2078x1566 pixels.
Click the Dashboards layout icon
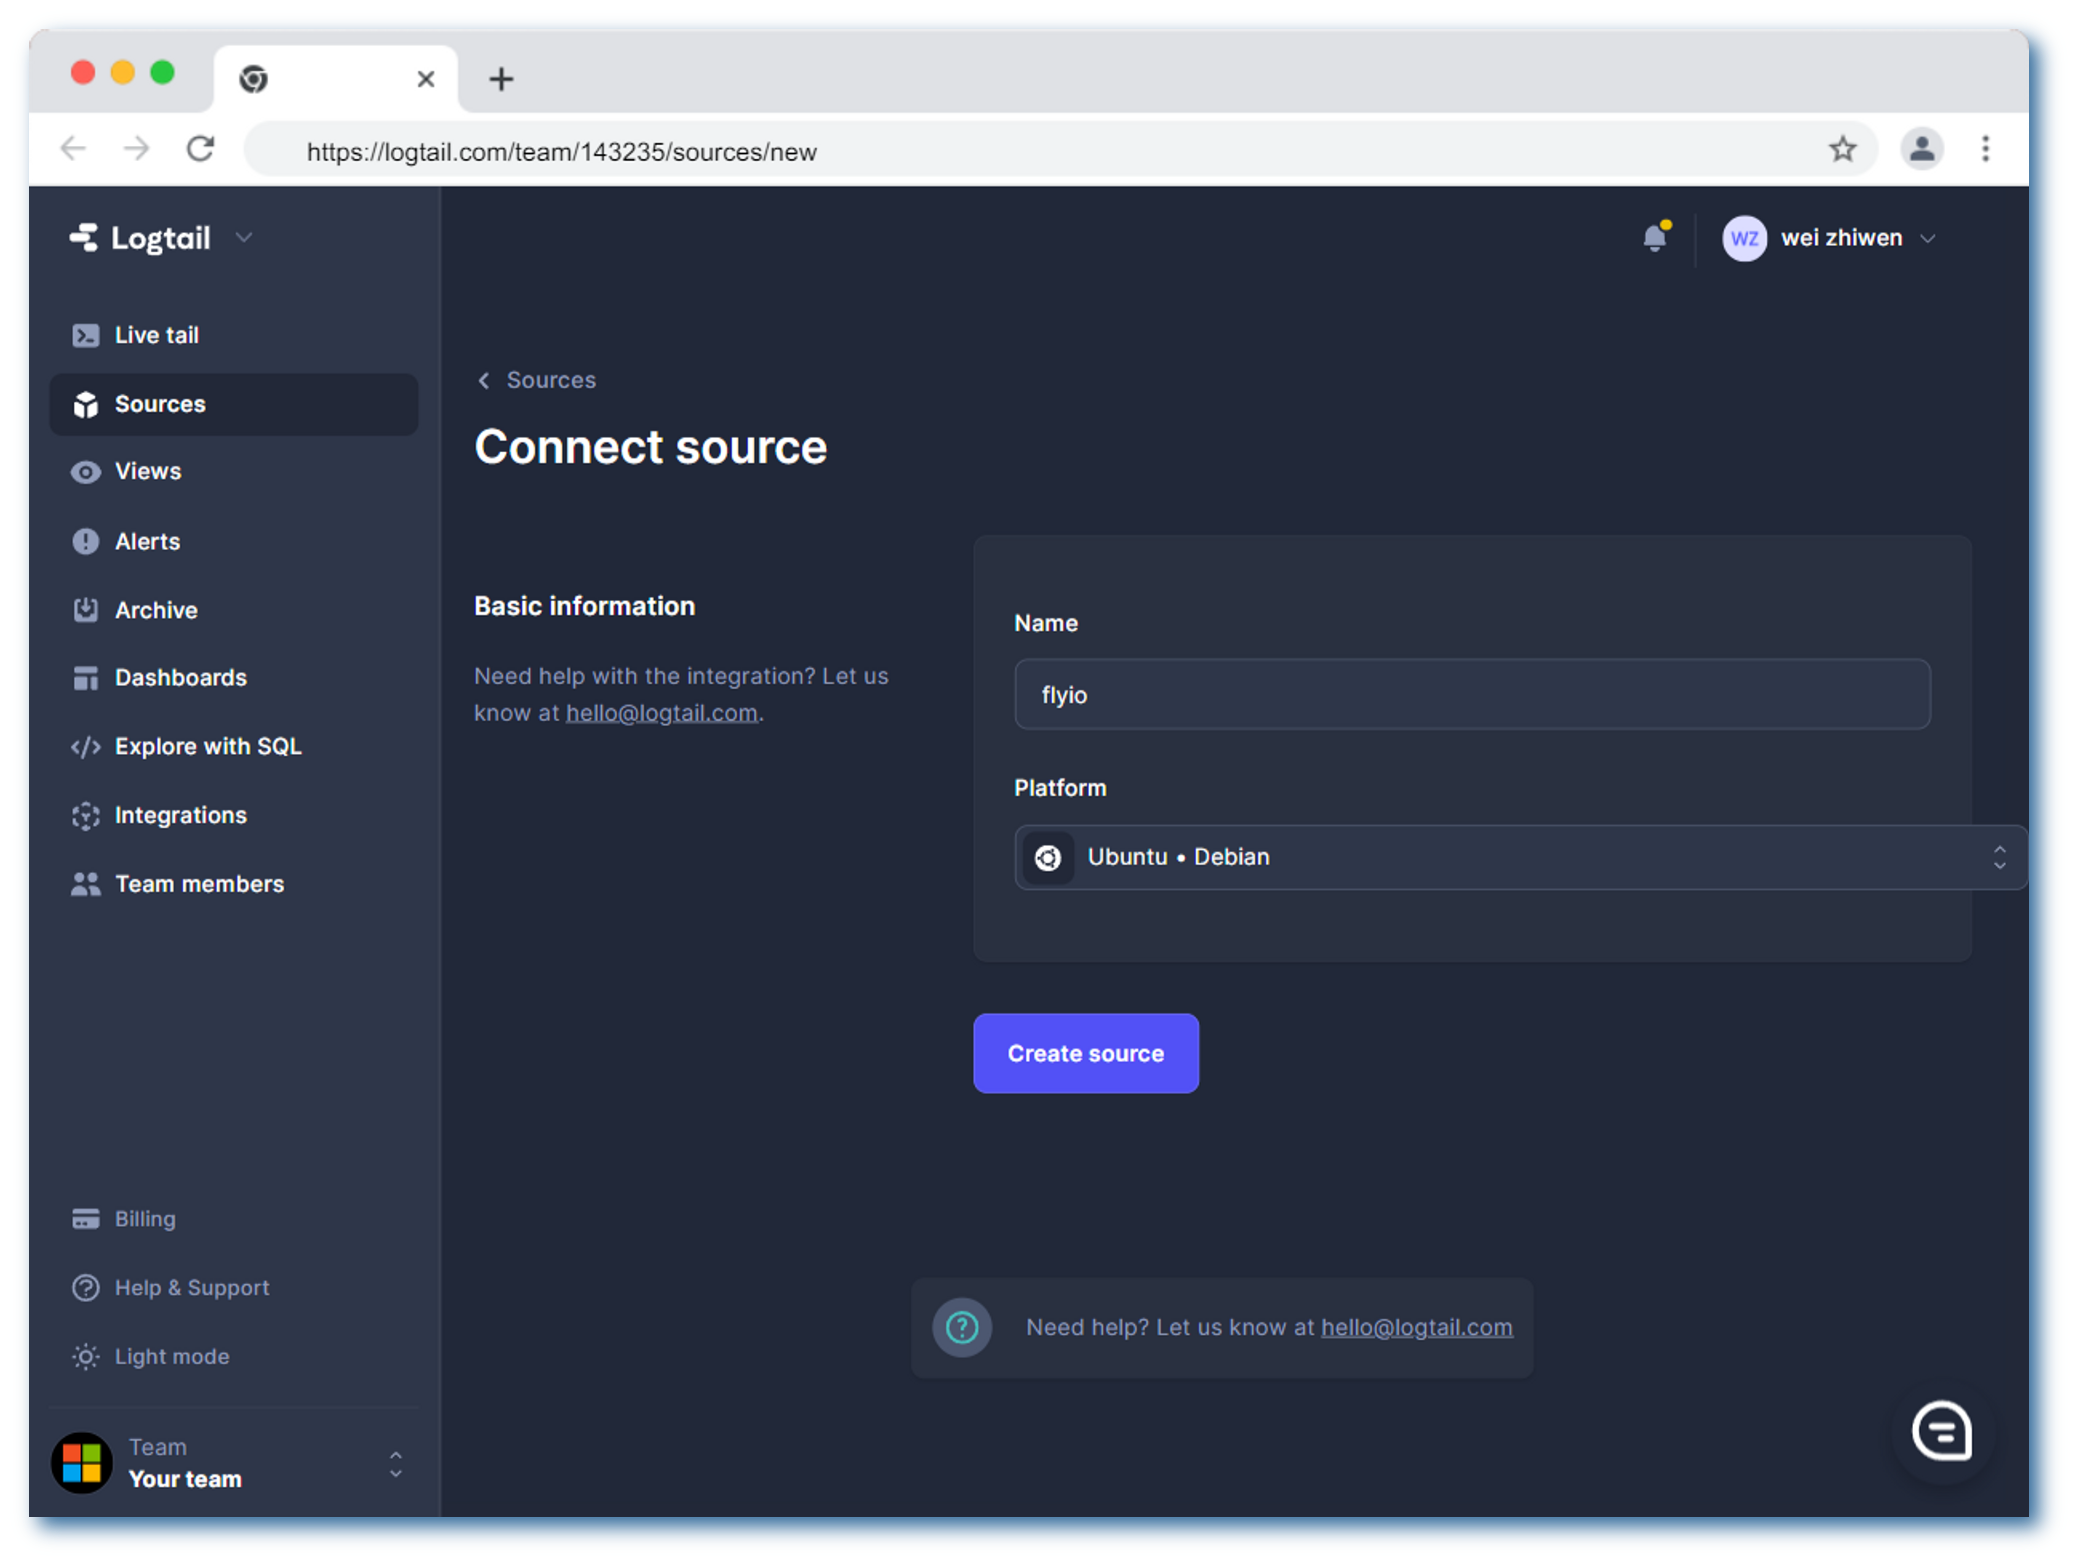[x=86, y=677]
